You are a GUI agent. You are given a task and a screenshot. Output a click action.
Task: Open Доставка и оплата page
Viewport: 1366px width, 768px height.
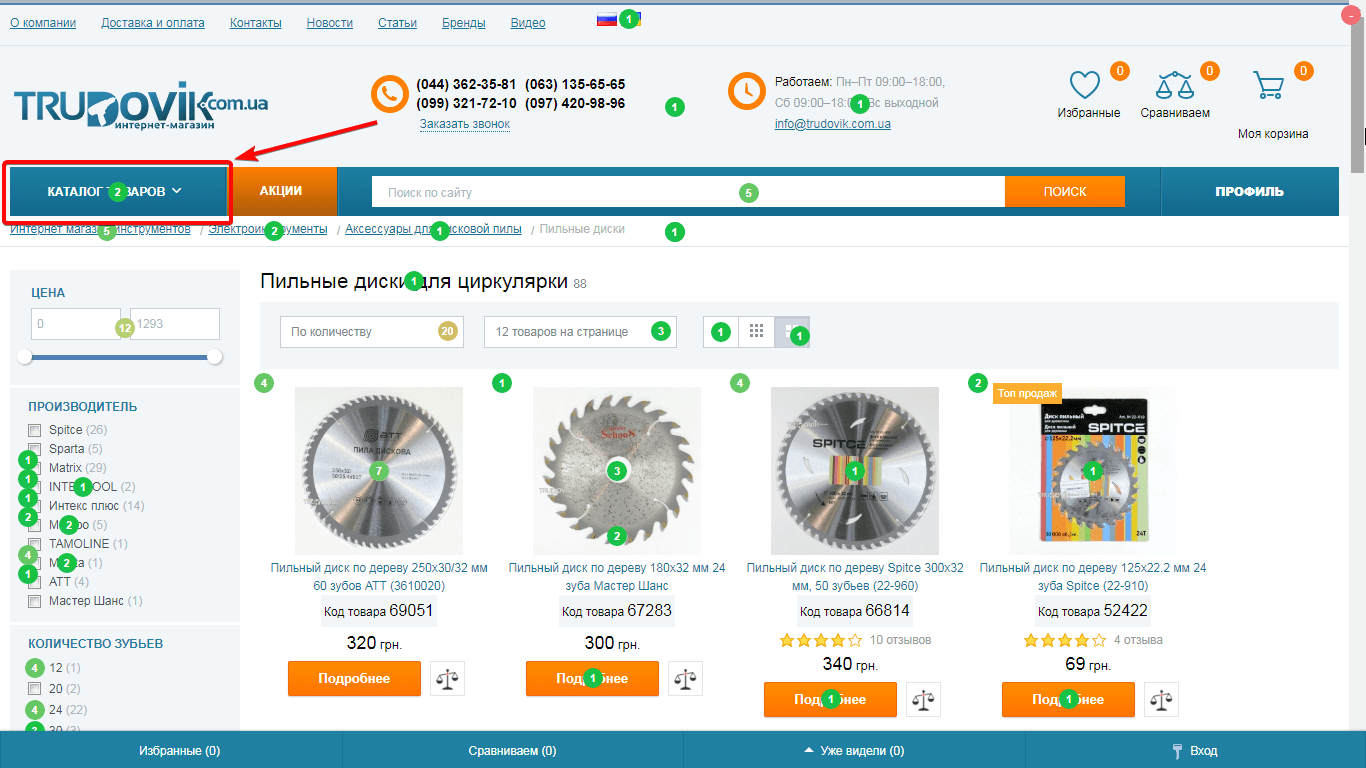(153, 23)
